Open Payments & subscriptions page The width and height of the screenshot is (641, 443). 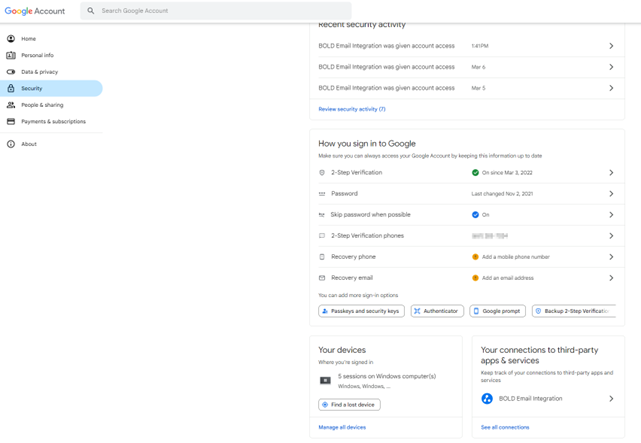(51, 121)
